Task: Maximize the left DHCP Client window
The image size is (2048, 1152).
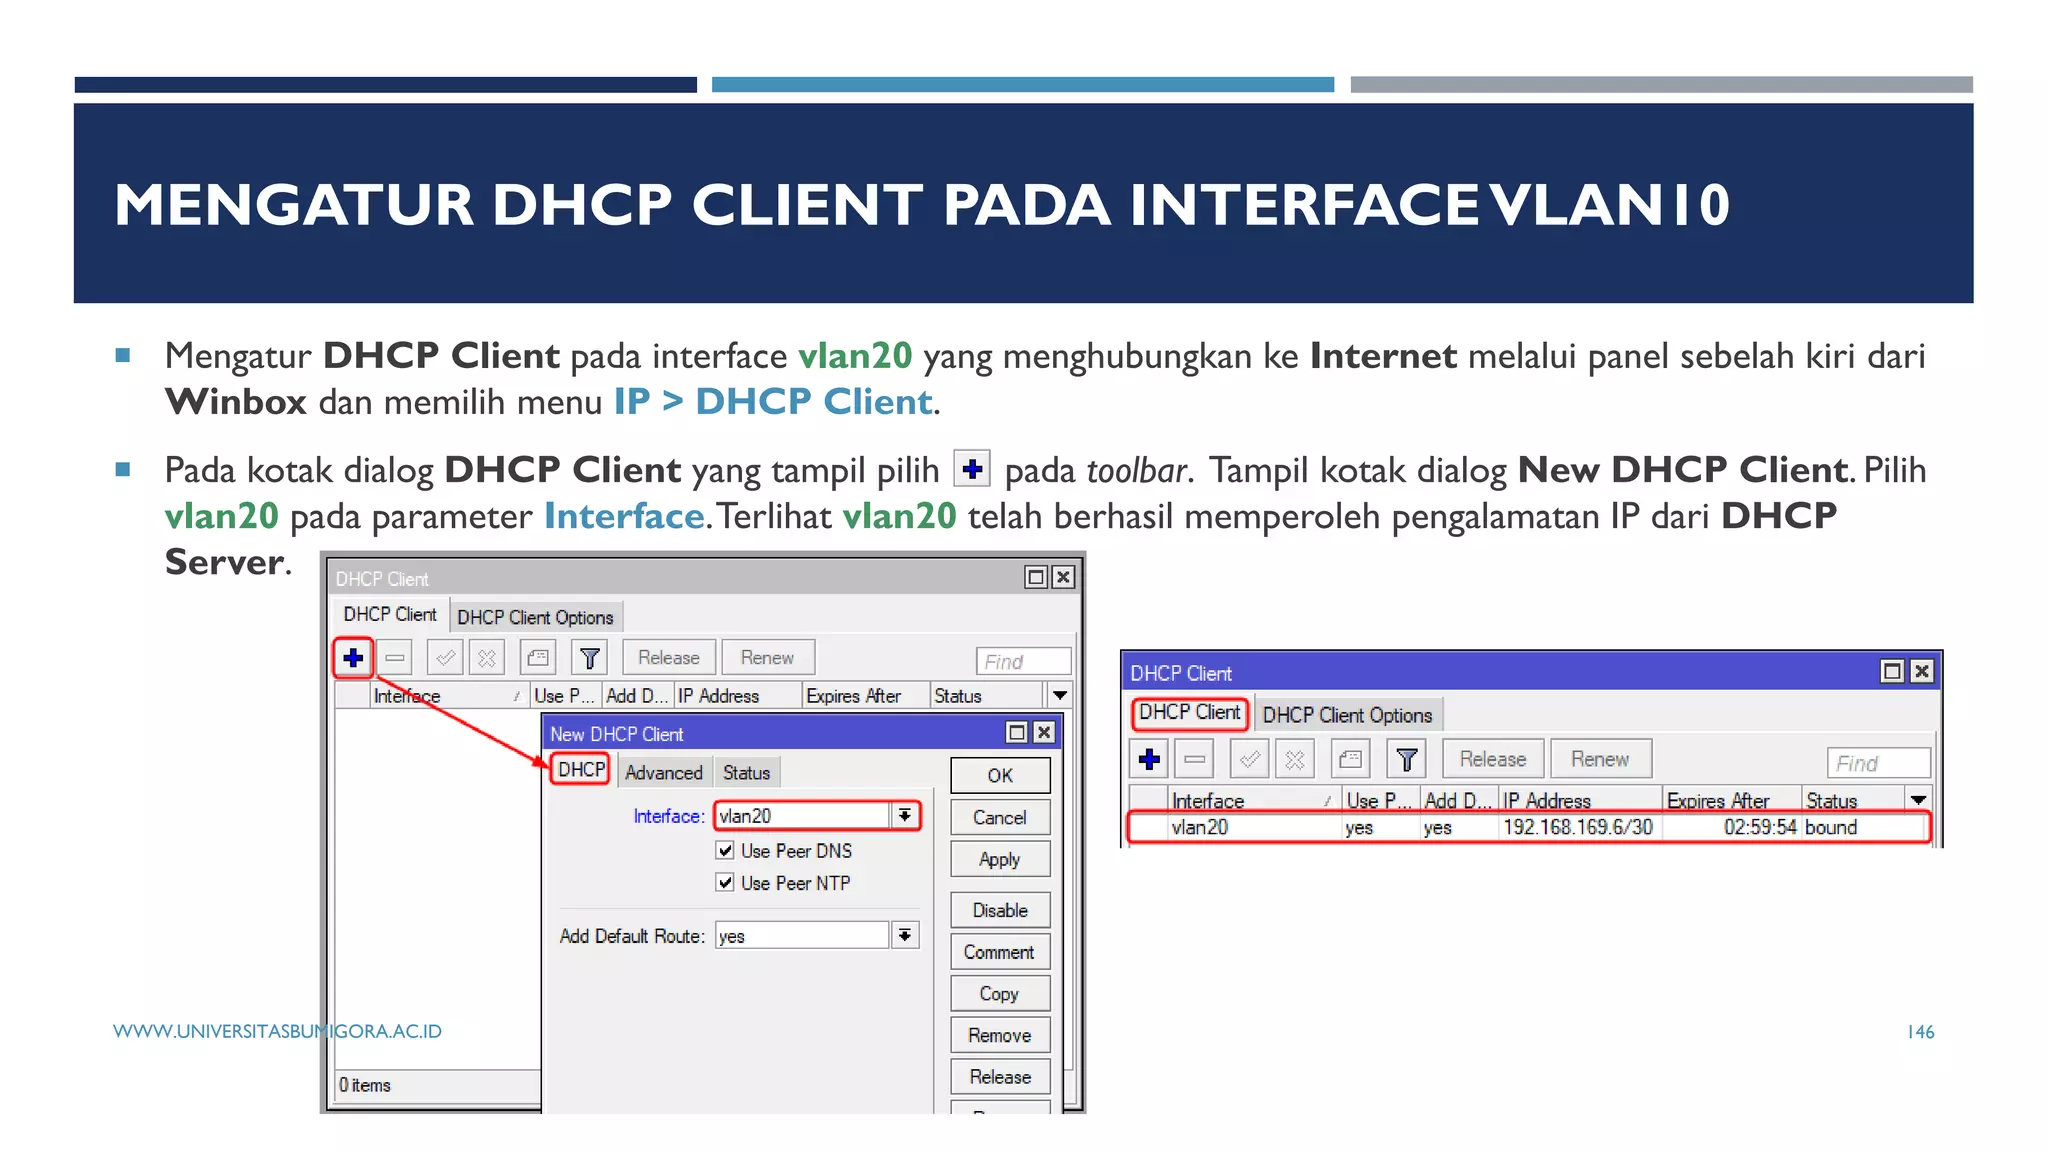Action: click(1036, 577)
